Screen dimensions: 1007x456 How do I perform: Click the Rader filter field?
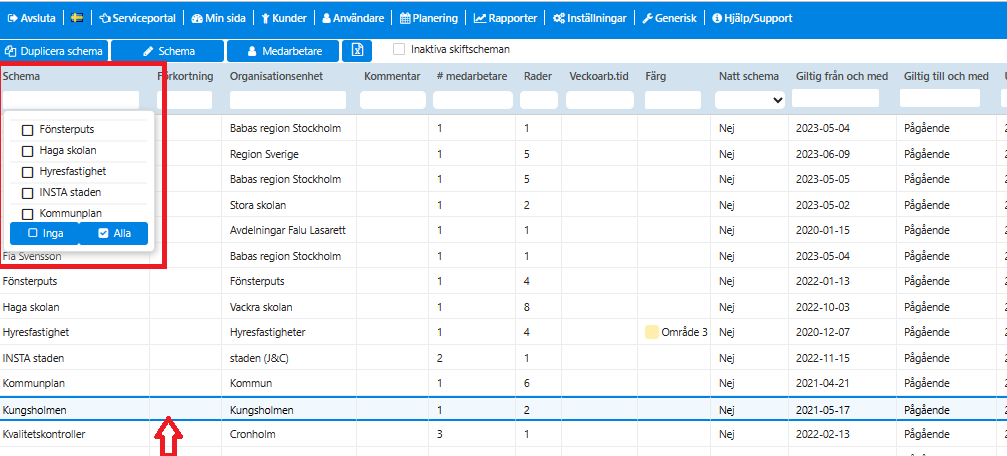pyautogui.click(x=539, y=100)
